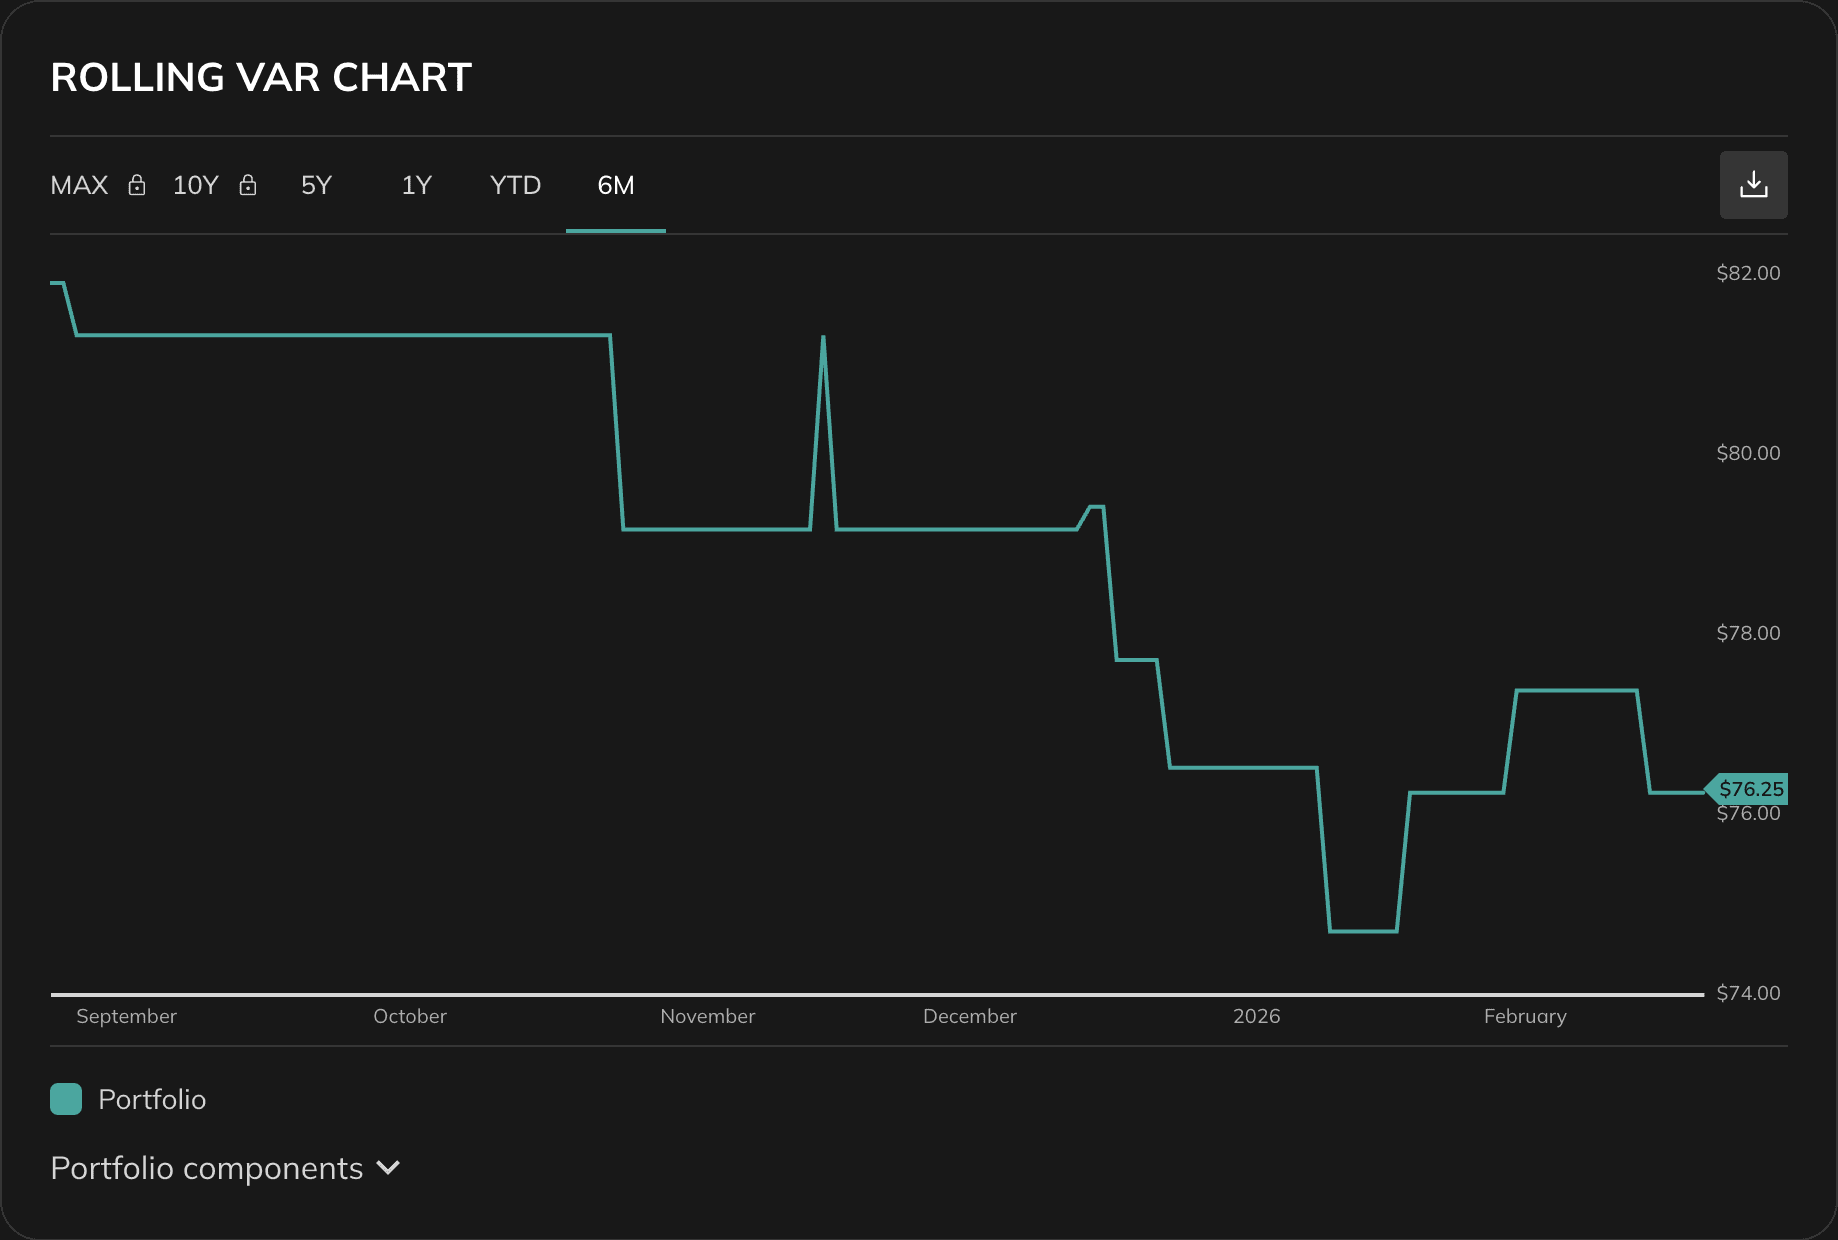
Task: Click the Portfolio components text
Action: 206,1168
